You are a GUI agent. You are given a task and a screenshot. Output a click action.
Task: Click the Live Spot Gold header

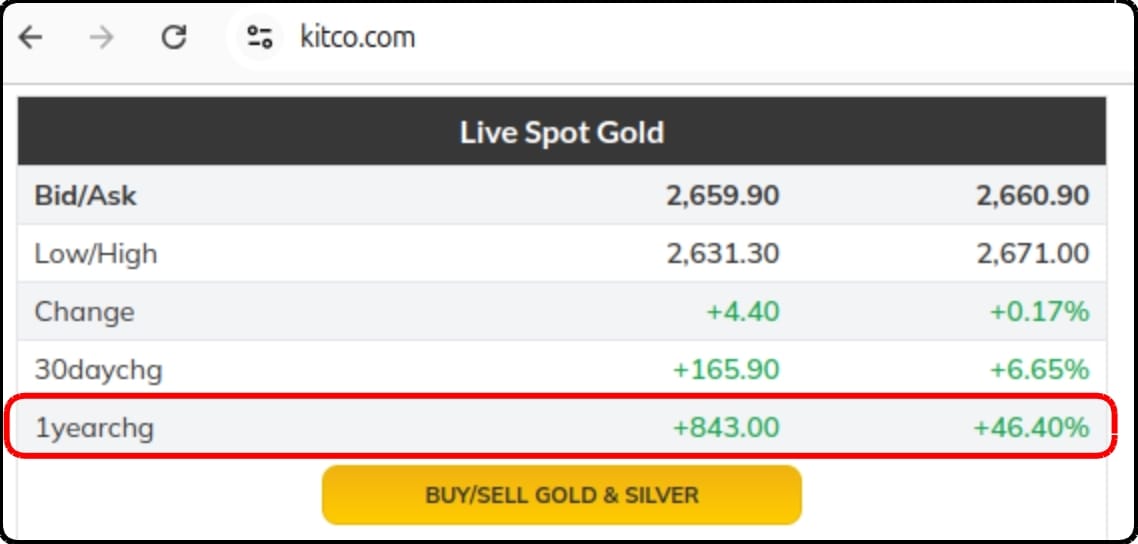pos(562,133)
